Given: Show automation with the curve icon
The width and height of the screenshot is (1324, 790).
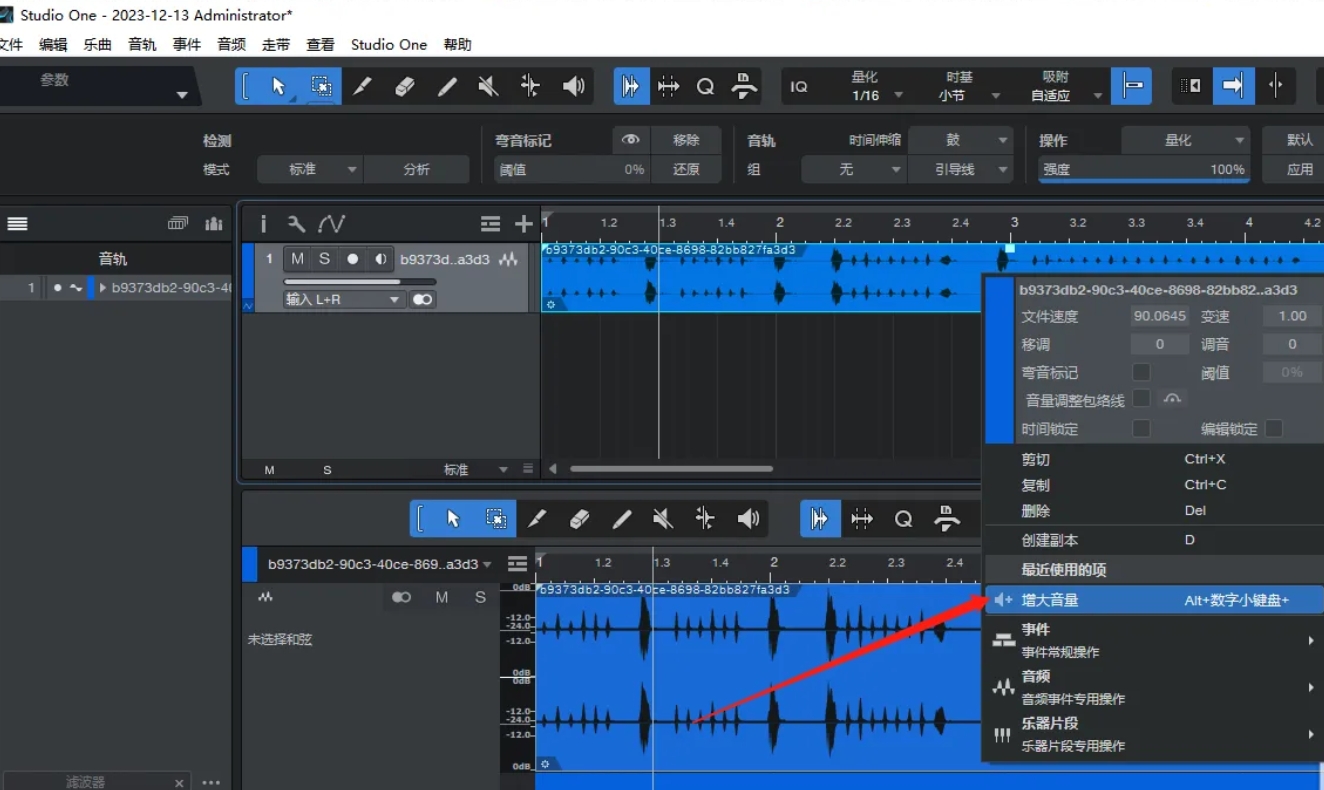Looking at the screenshot, I should [x=331, y=224].
